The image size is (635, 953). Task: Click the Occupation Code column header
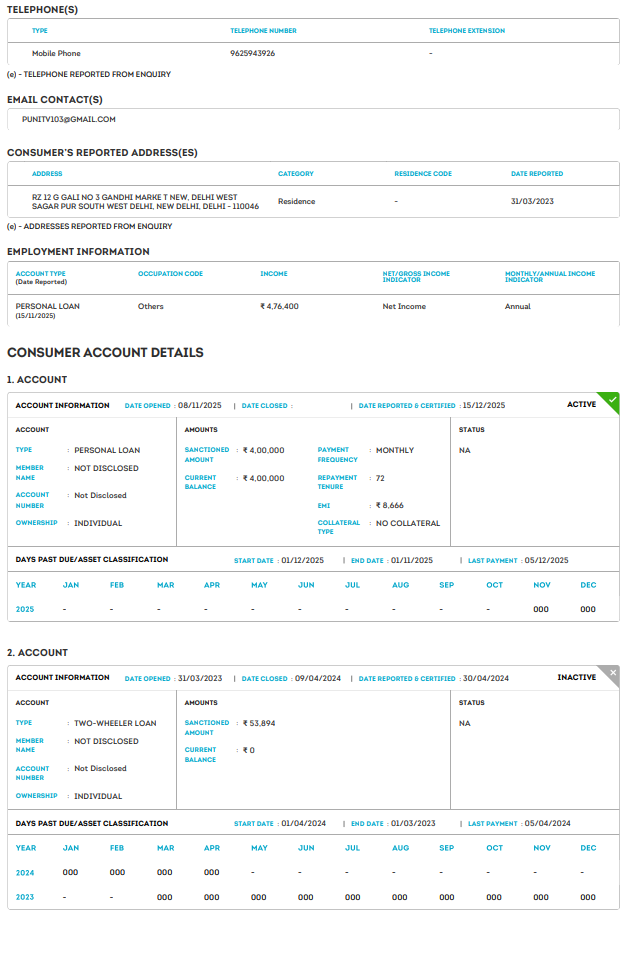(x=170, y=273)
